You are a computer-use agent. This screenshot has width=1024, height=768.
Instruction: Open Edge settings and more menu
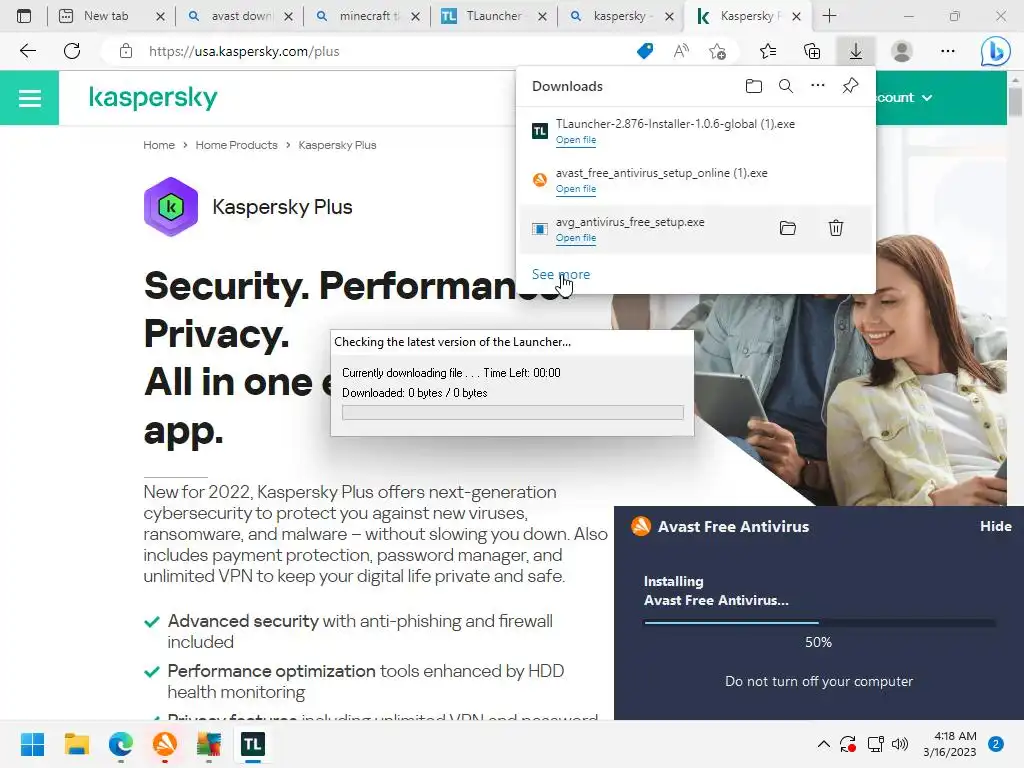[x=948, y=51]
